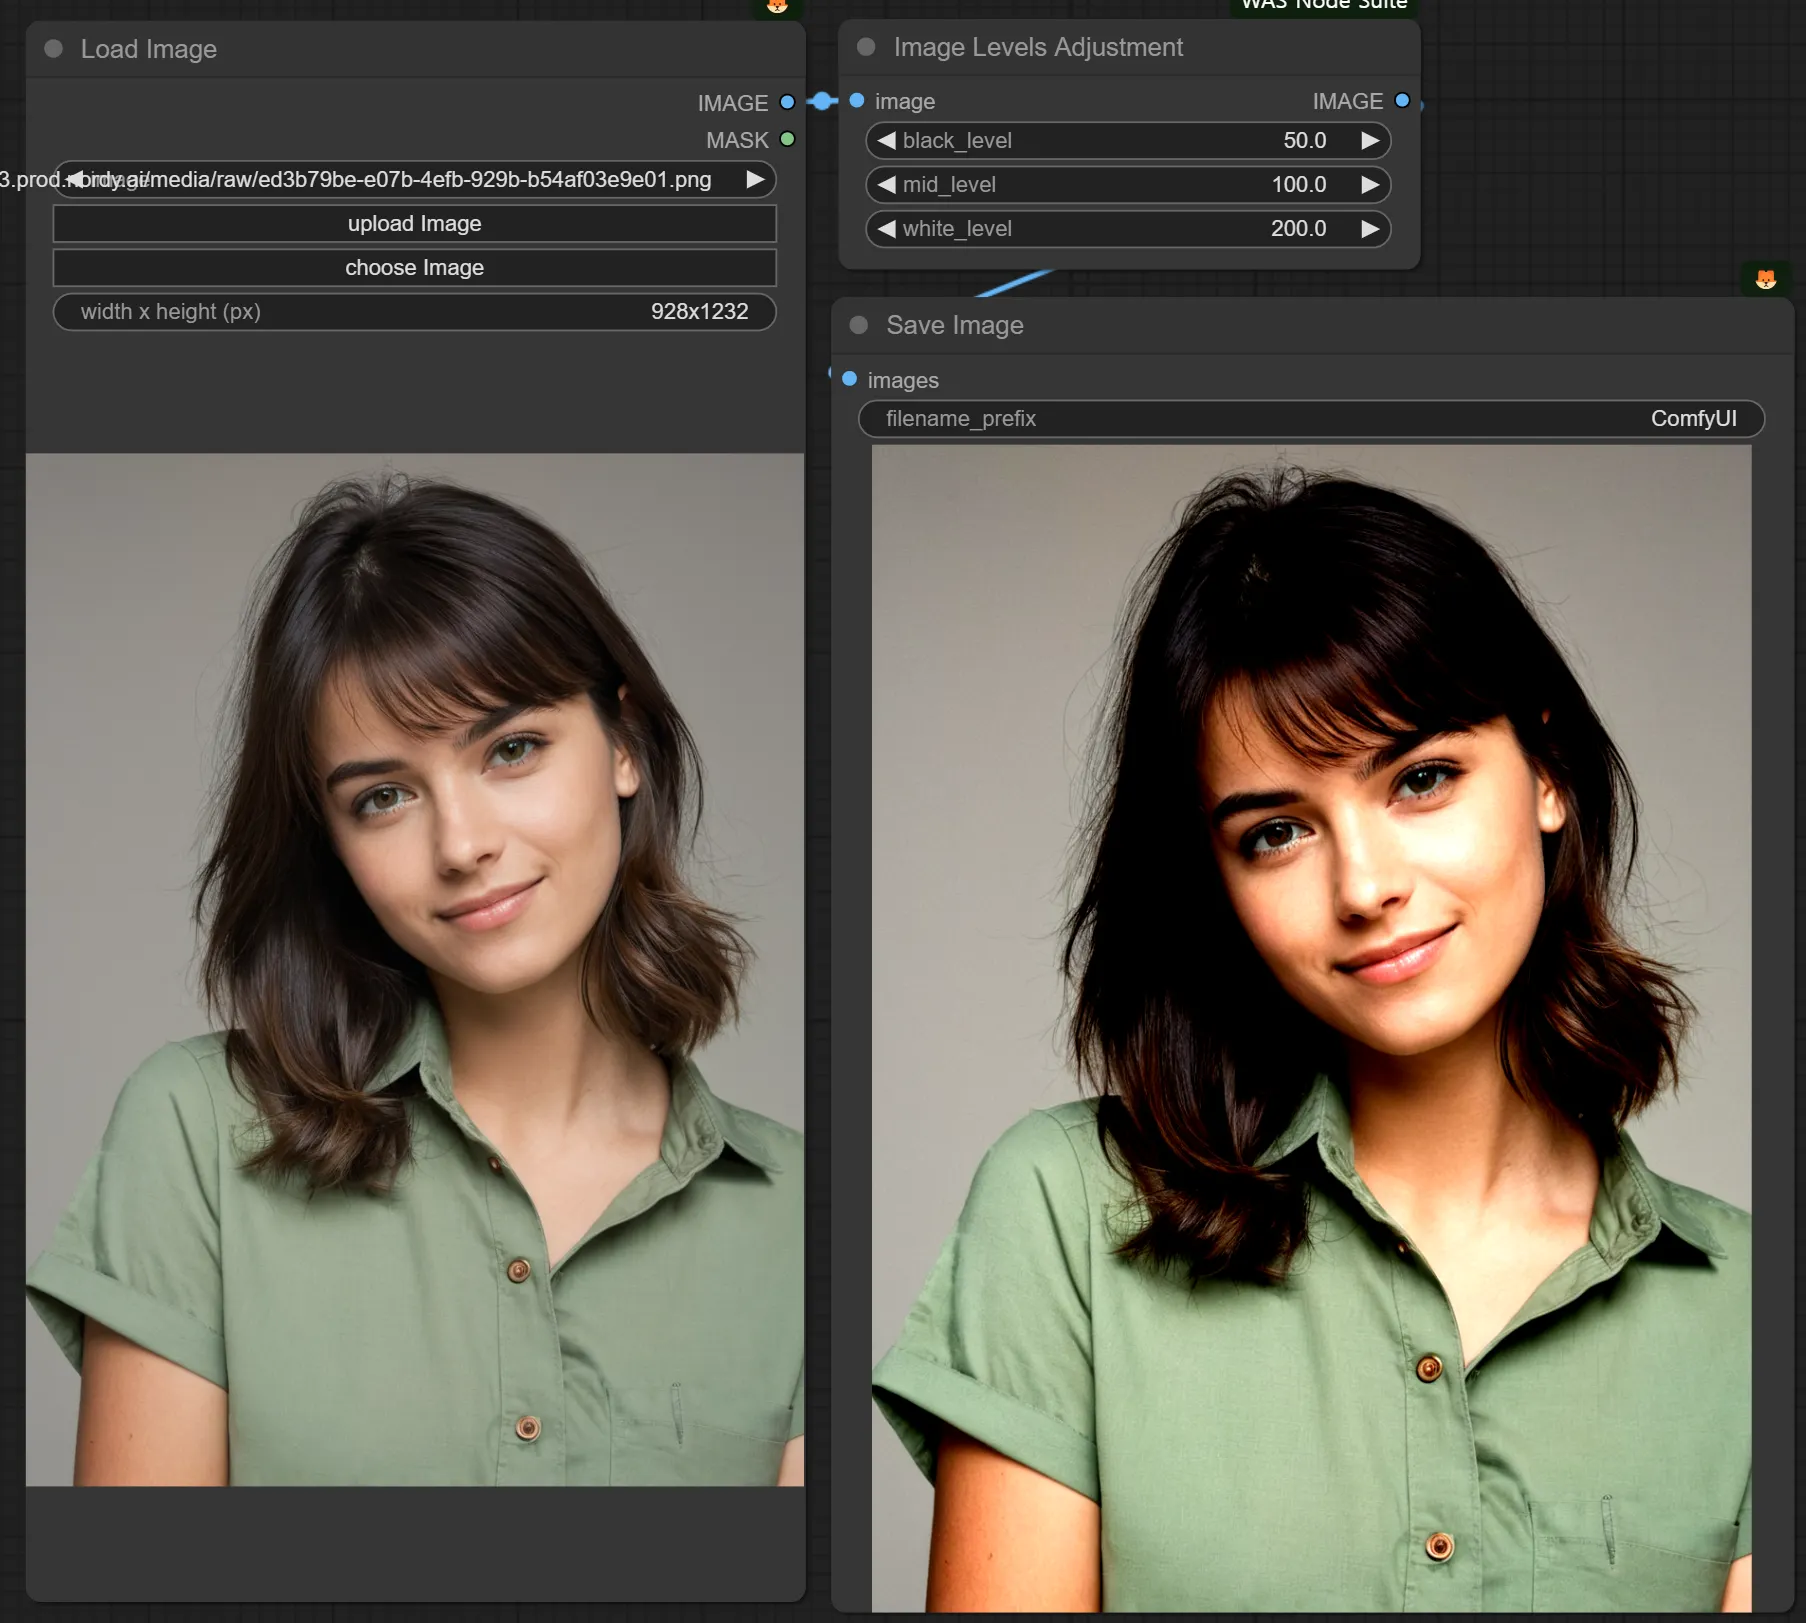Increase black_level using the right arrow
The height and width of the screenshot is (1623, 1806).
click(x=1370, y=141)
